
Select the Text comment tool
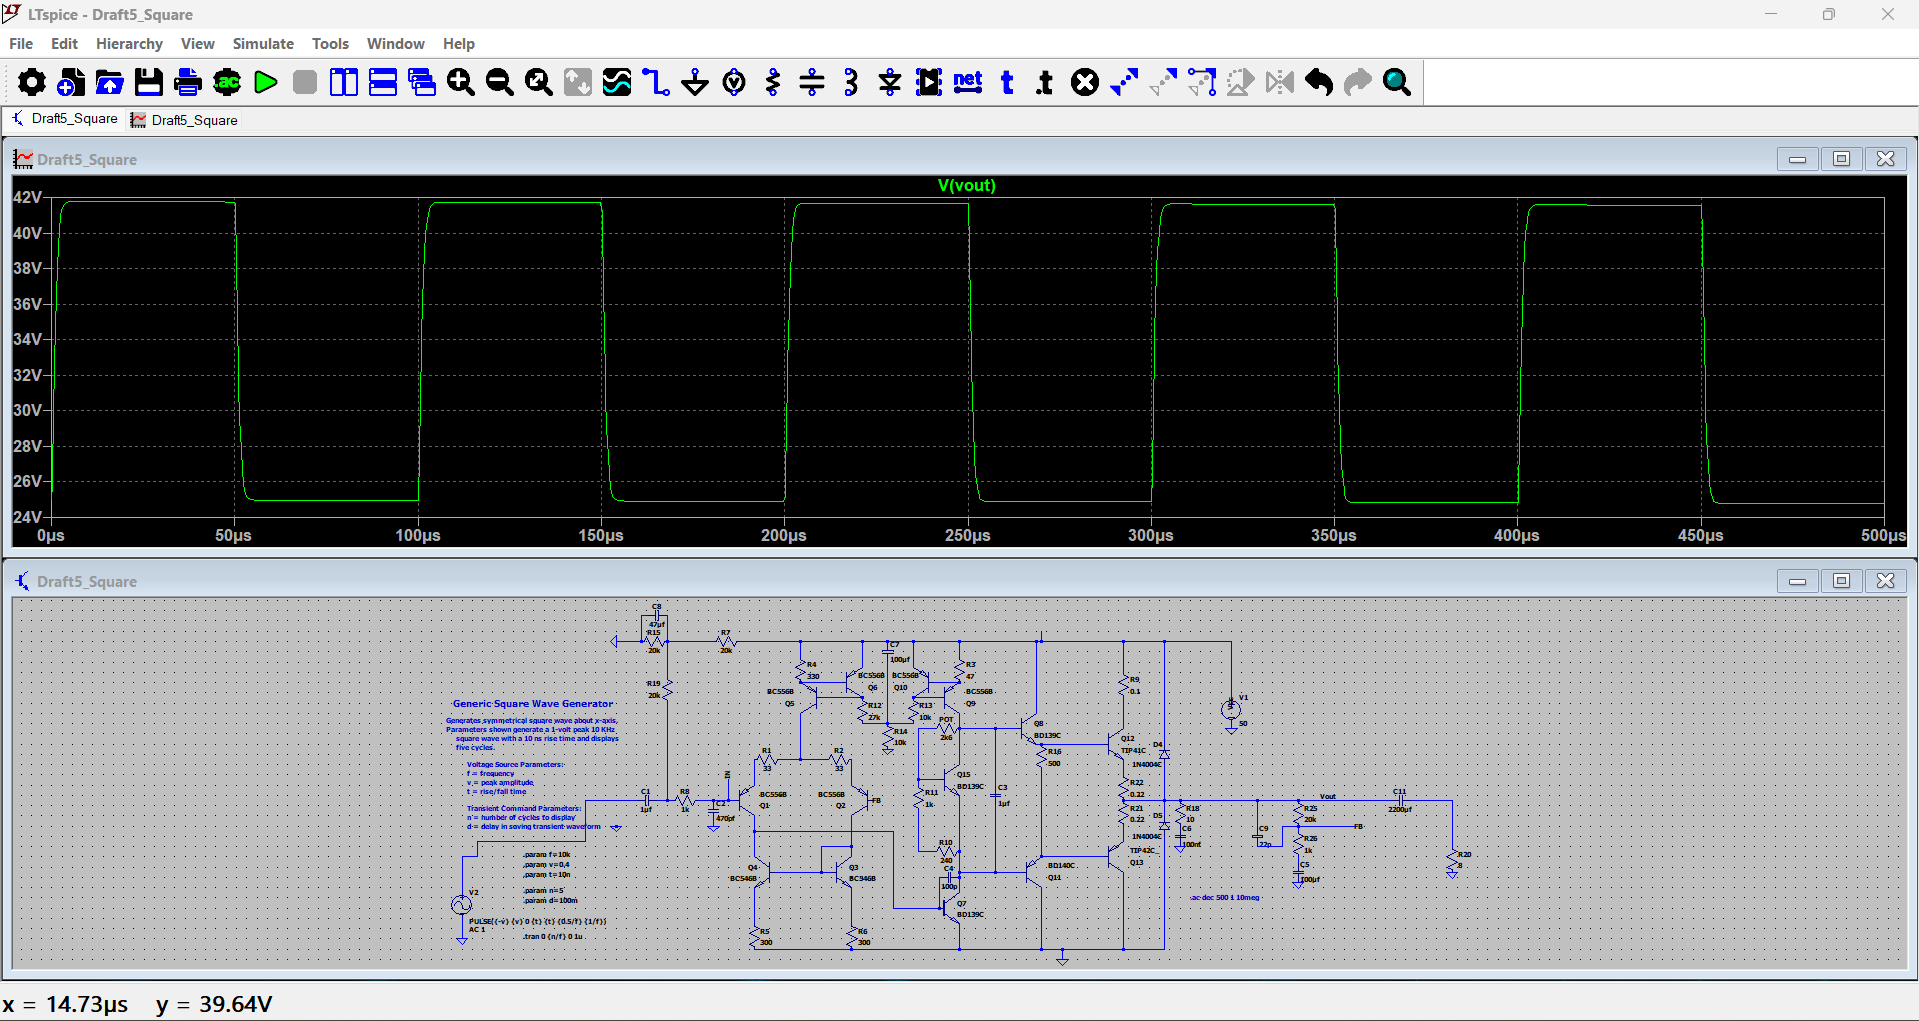click(x=1007, y=82)
